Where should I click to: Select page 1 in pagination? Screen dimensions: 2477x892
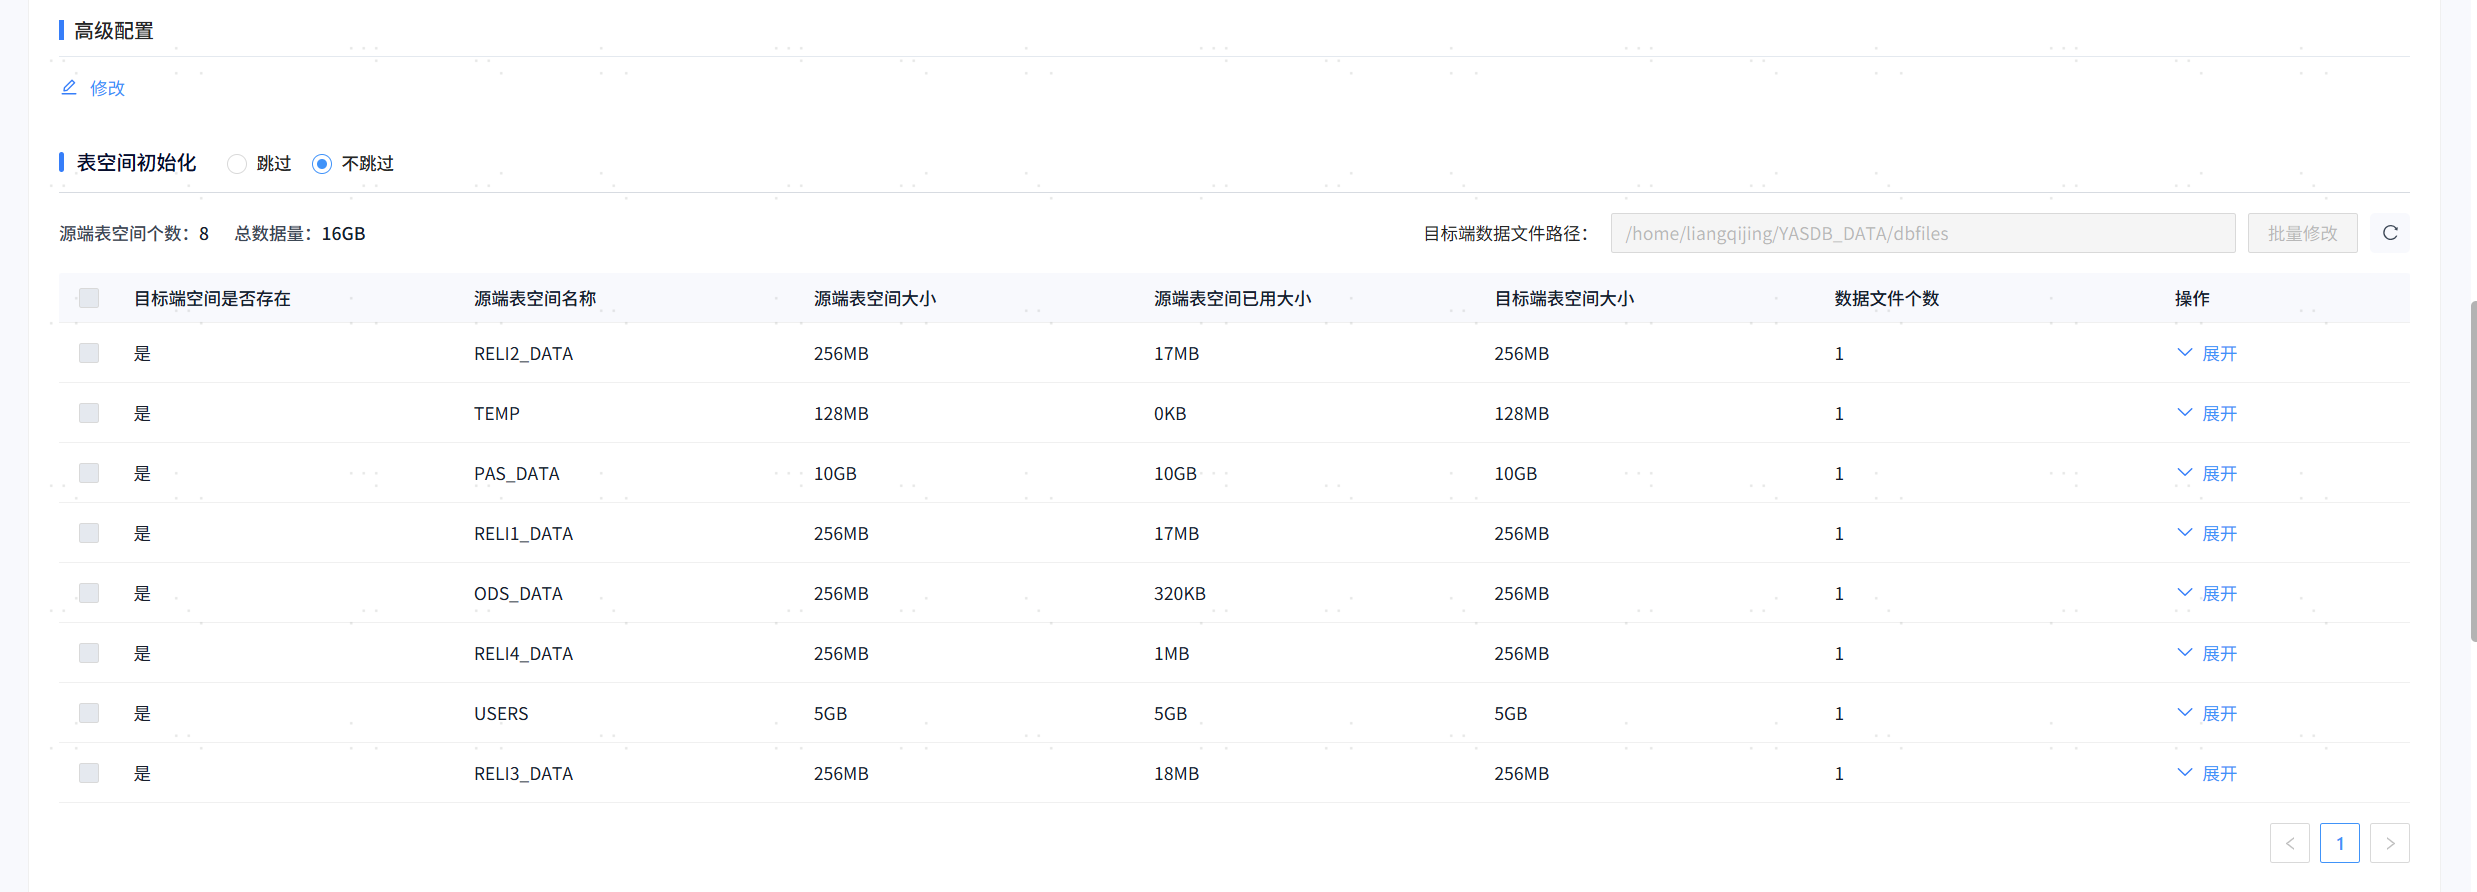click(2339, 843)
